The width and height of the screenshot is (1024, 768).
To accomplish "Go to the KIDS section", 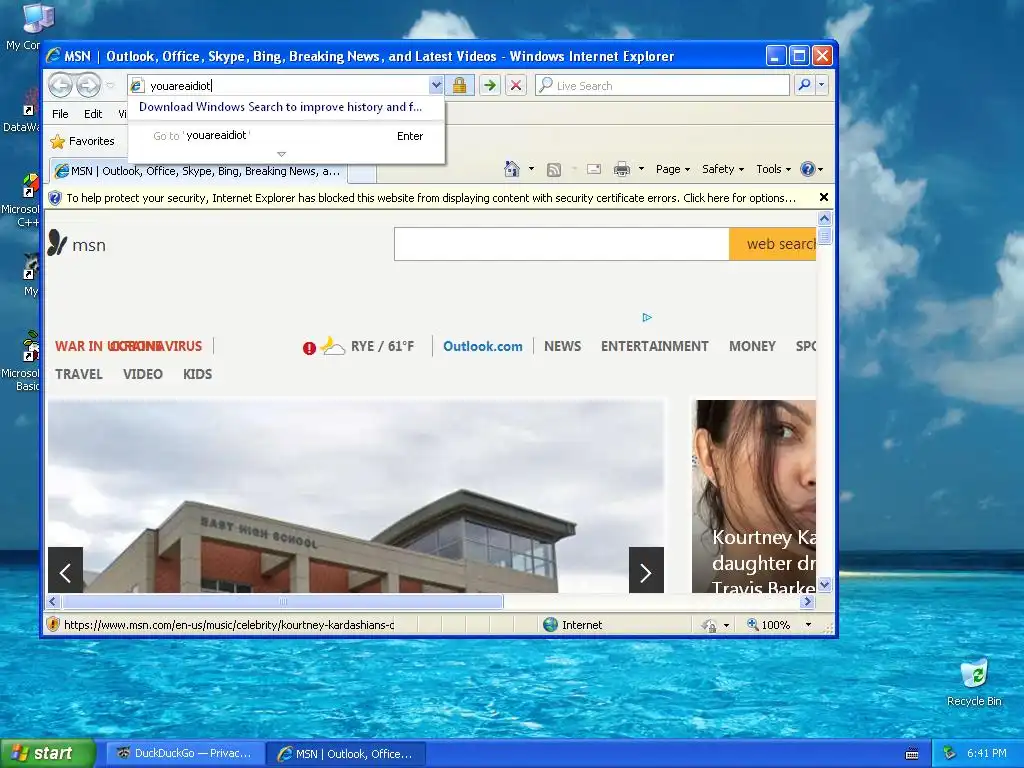I will [x=197, y=374].
